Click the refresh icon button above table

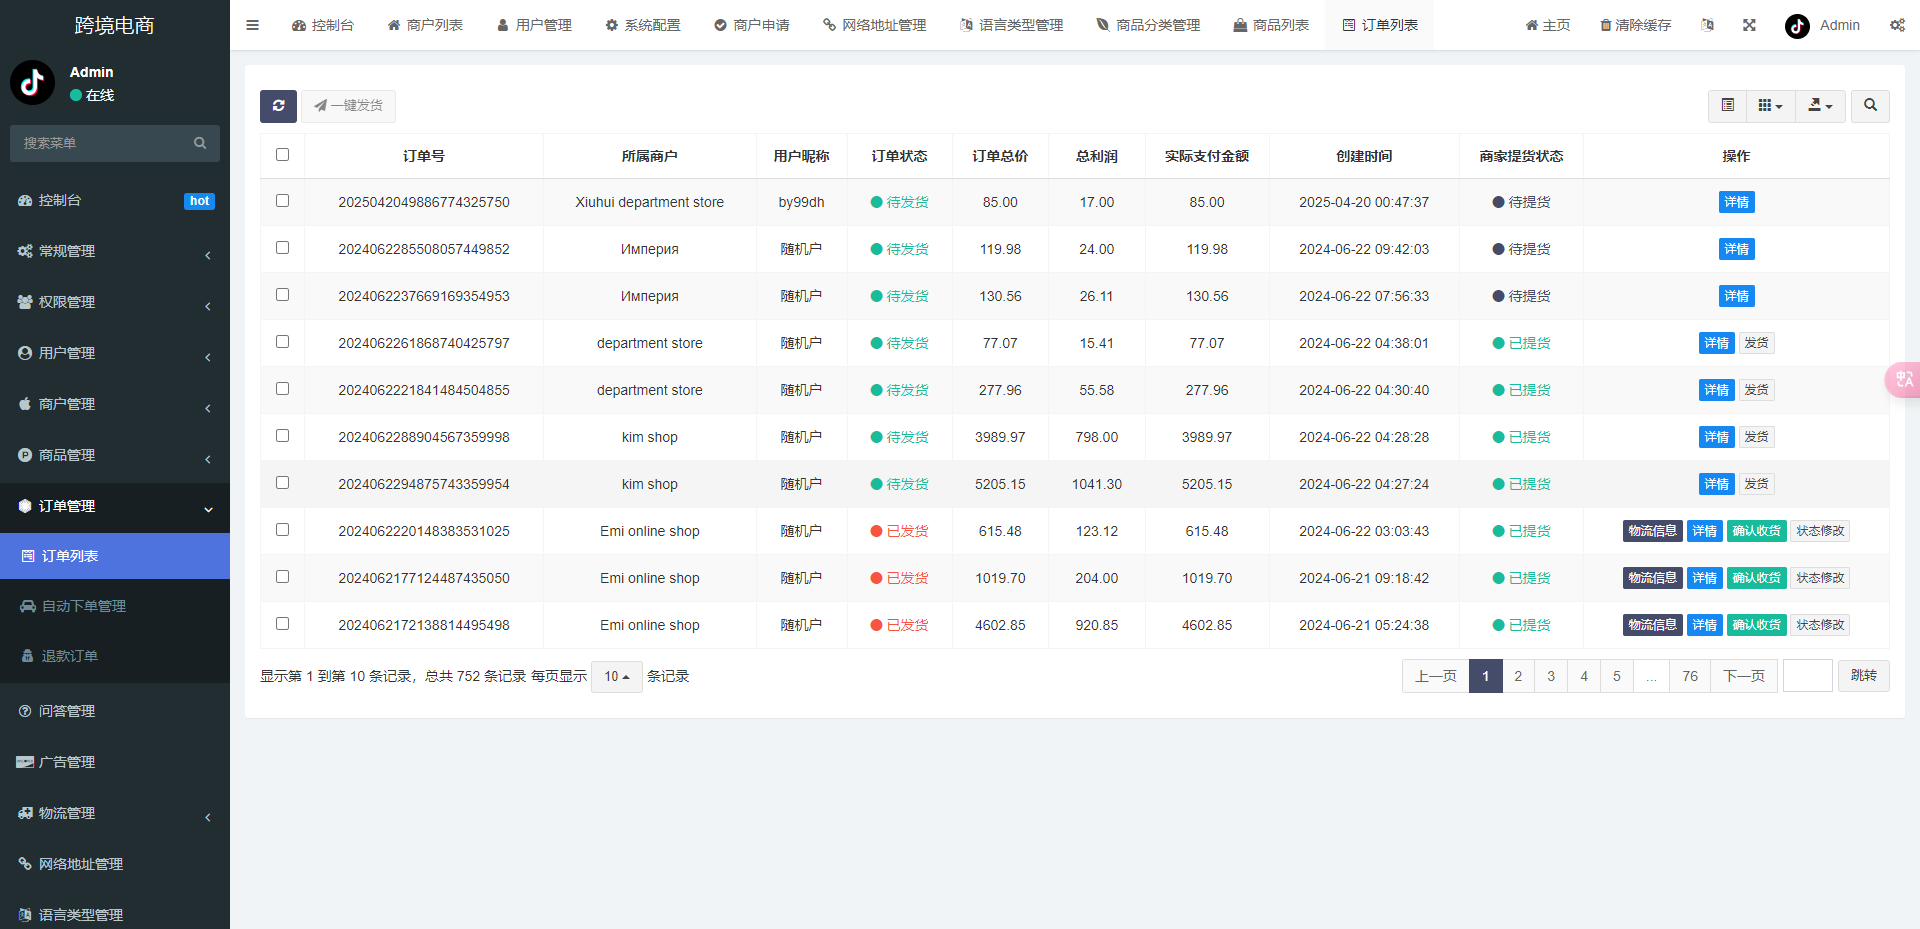(278, 106)
